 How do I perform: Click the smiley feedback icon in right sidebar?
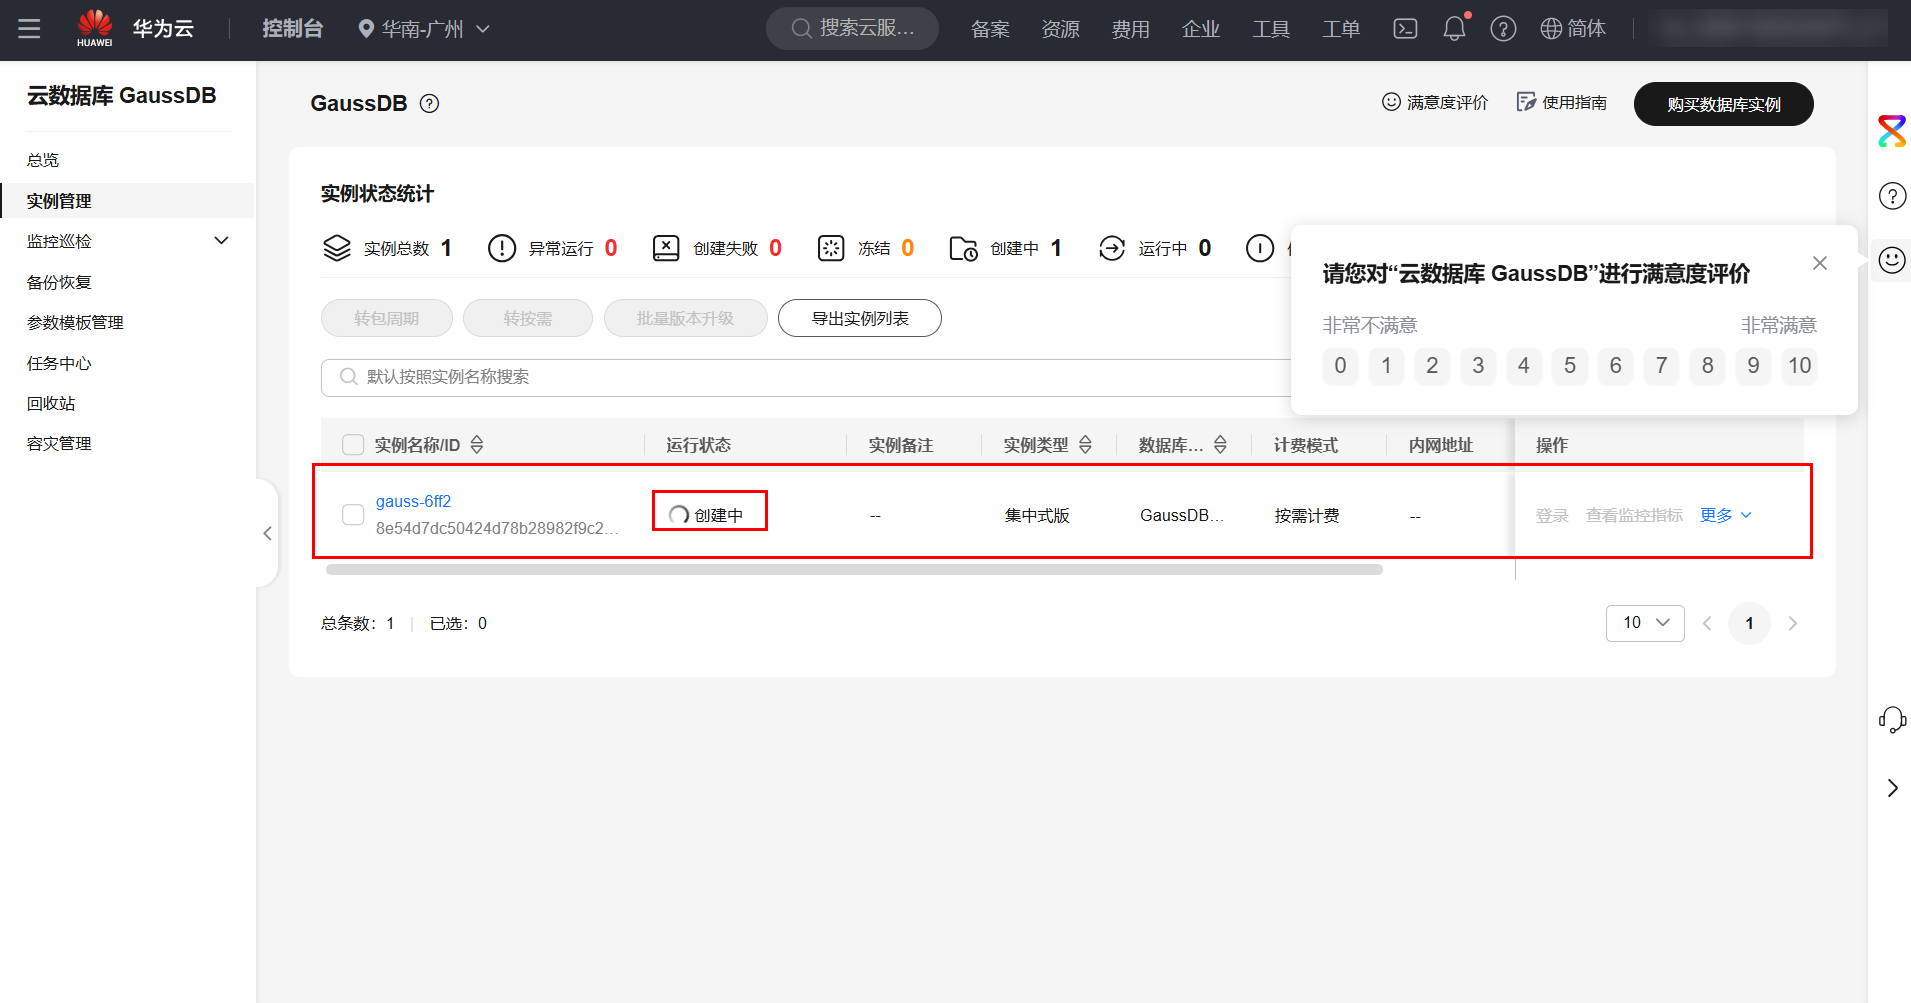click(x=1892, y=260)
